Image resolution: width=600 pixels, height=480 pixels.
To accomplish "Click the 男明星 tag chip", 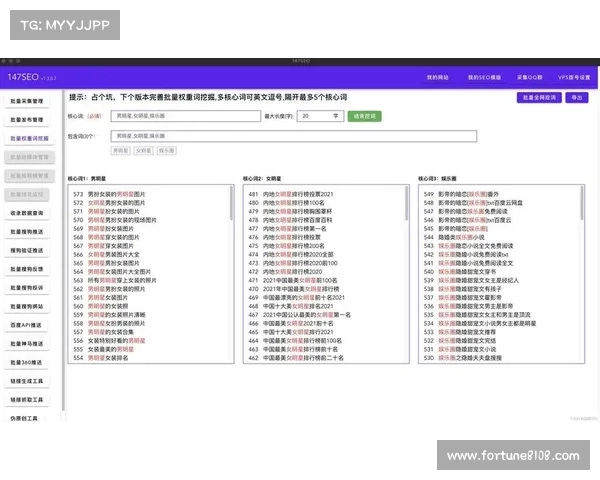I will pyautogui.click(x=121, y=151).
